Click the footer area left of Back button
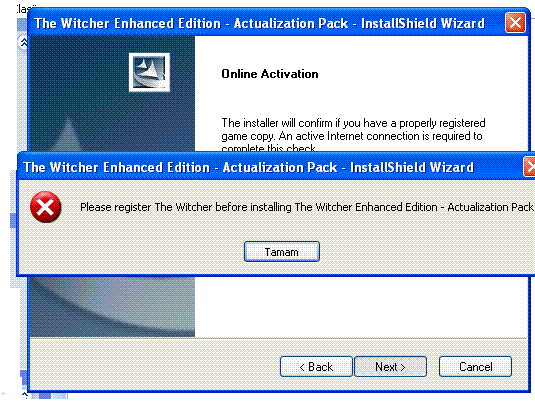 pyautogui.click(x=155, y=367)
